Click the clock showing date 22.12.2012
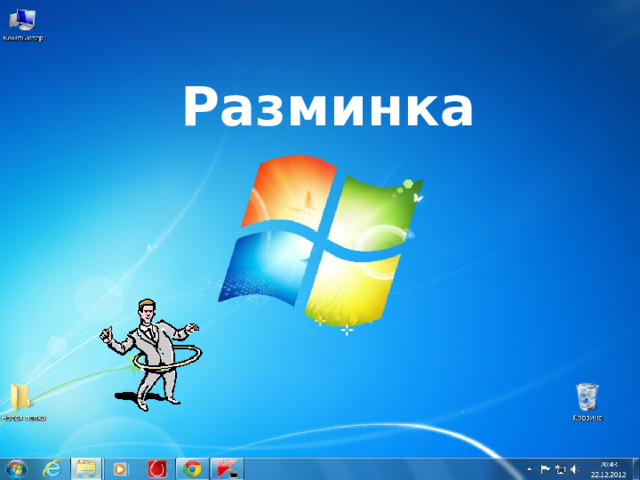The width and height of the screenshot is (640, 480). [608, 469]
